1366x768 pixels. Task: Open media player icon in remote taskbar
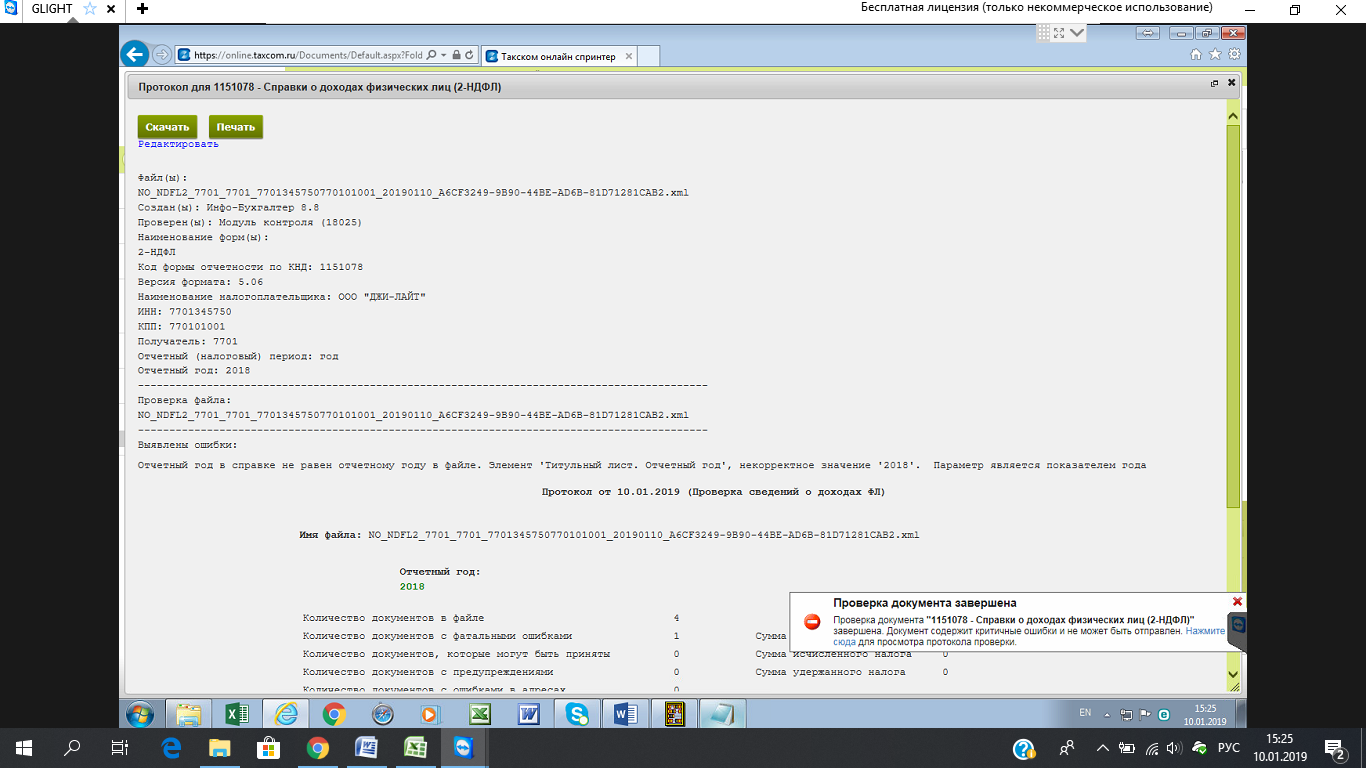pyautogui.click(x=430, y=714)
